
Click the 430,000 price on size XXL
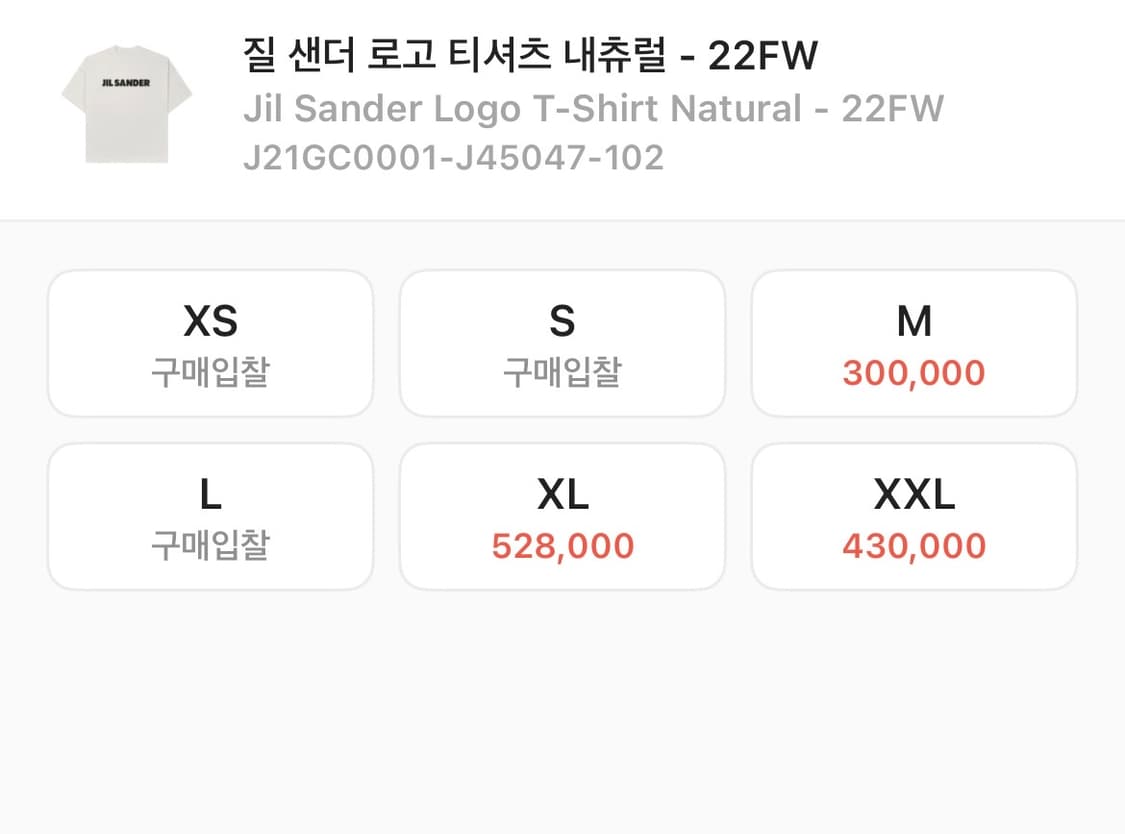pos(914,545)
